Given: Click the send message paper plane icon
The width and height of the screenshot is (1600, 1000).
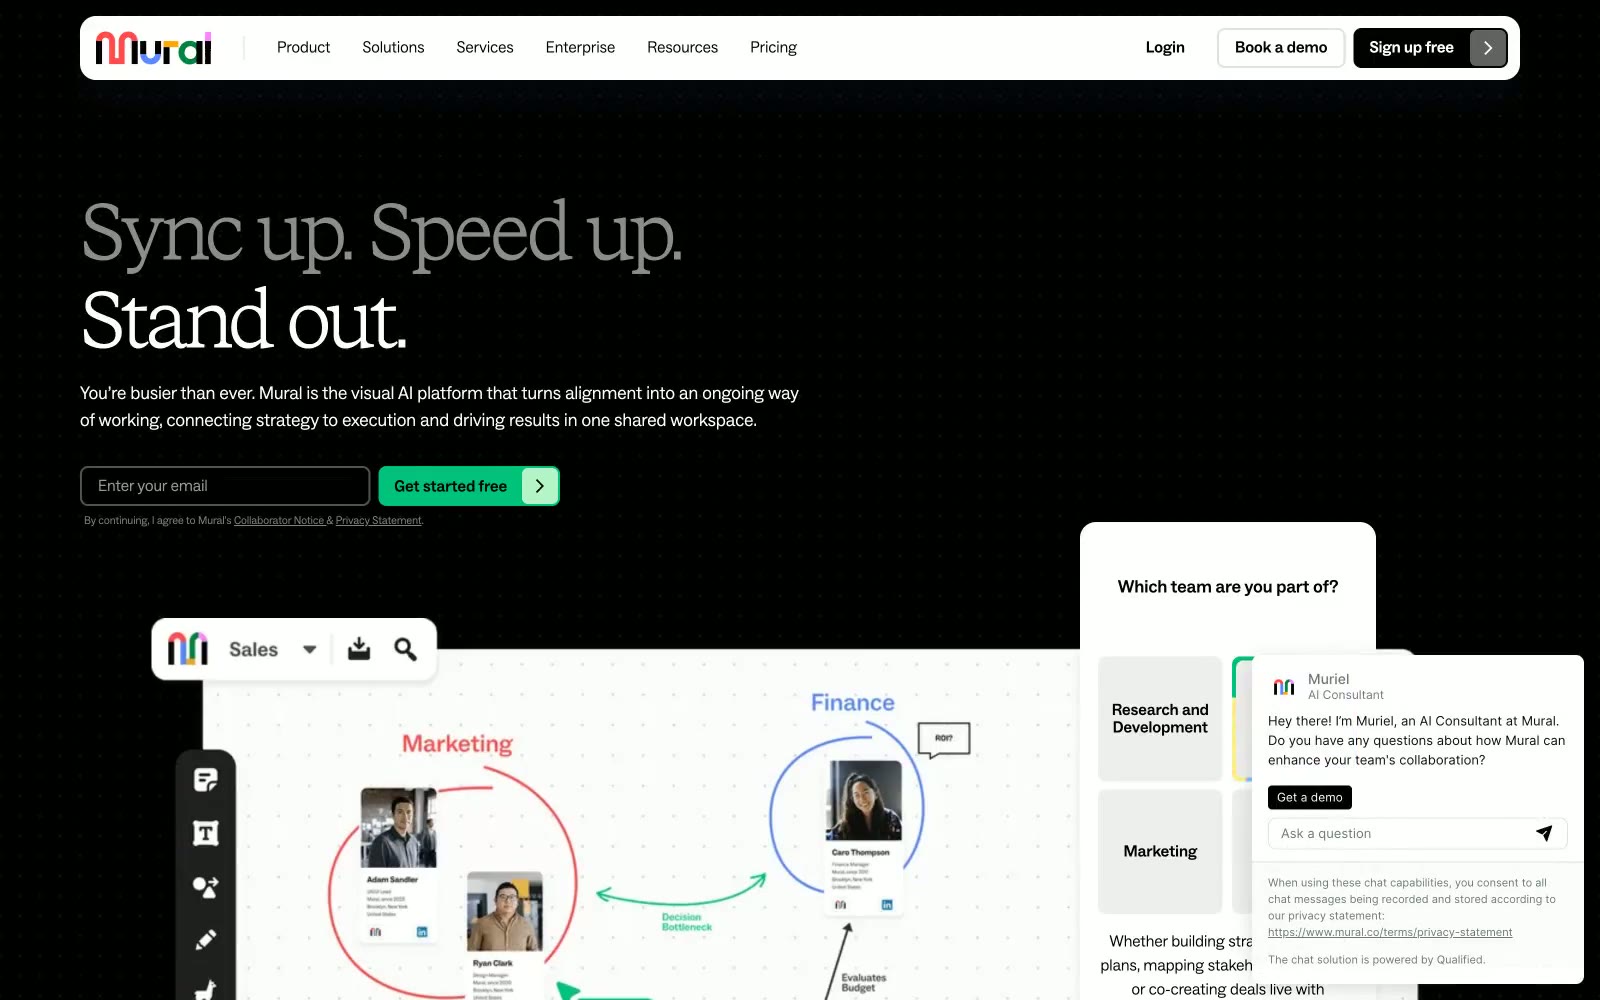Looking at the screenshot, I should coord(1544,833).
